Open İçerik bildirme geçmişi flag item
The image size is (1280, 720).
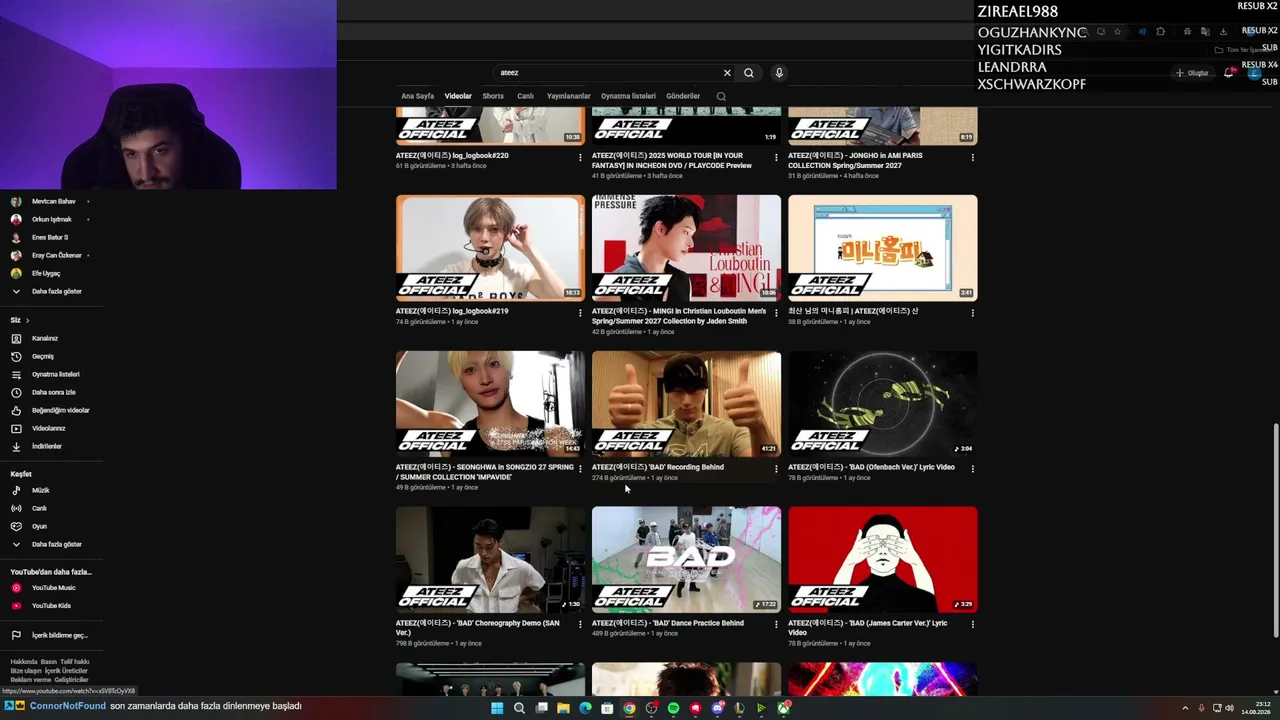point(59,635)
